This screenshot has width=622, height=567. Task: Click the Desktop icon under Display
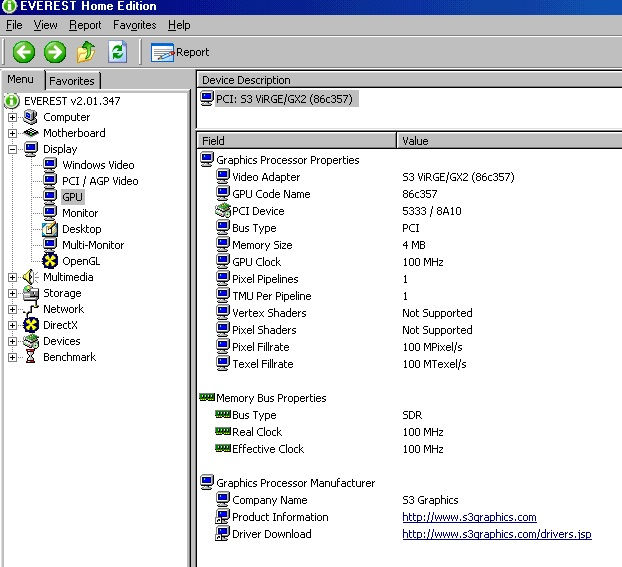tap(50, 229)
